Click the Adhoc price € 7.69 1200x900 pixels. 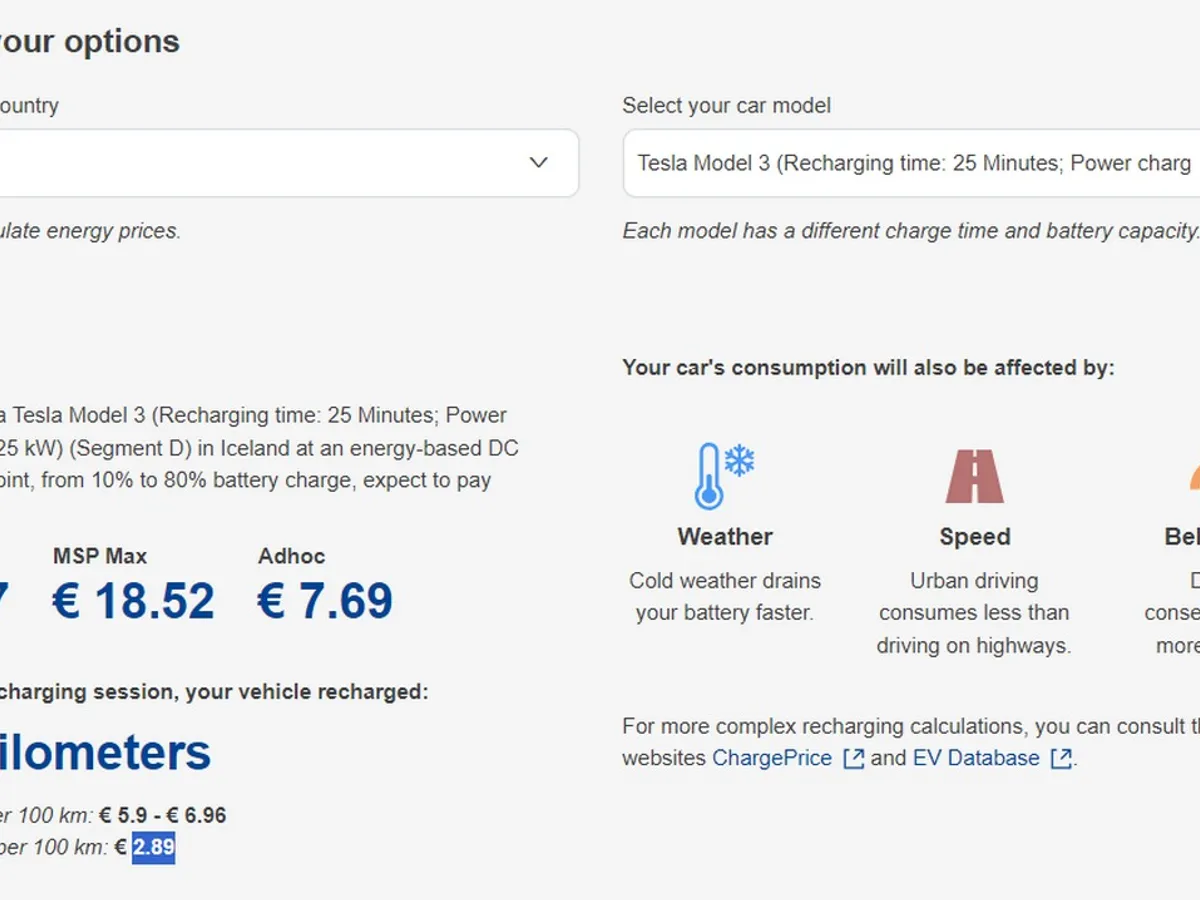point(325,601)
